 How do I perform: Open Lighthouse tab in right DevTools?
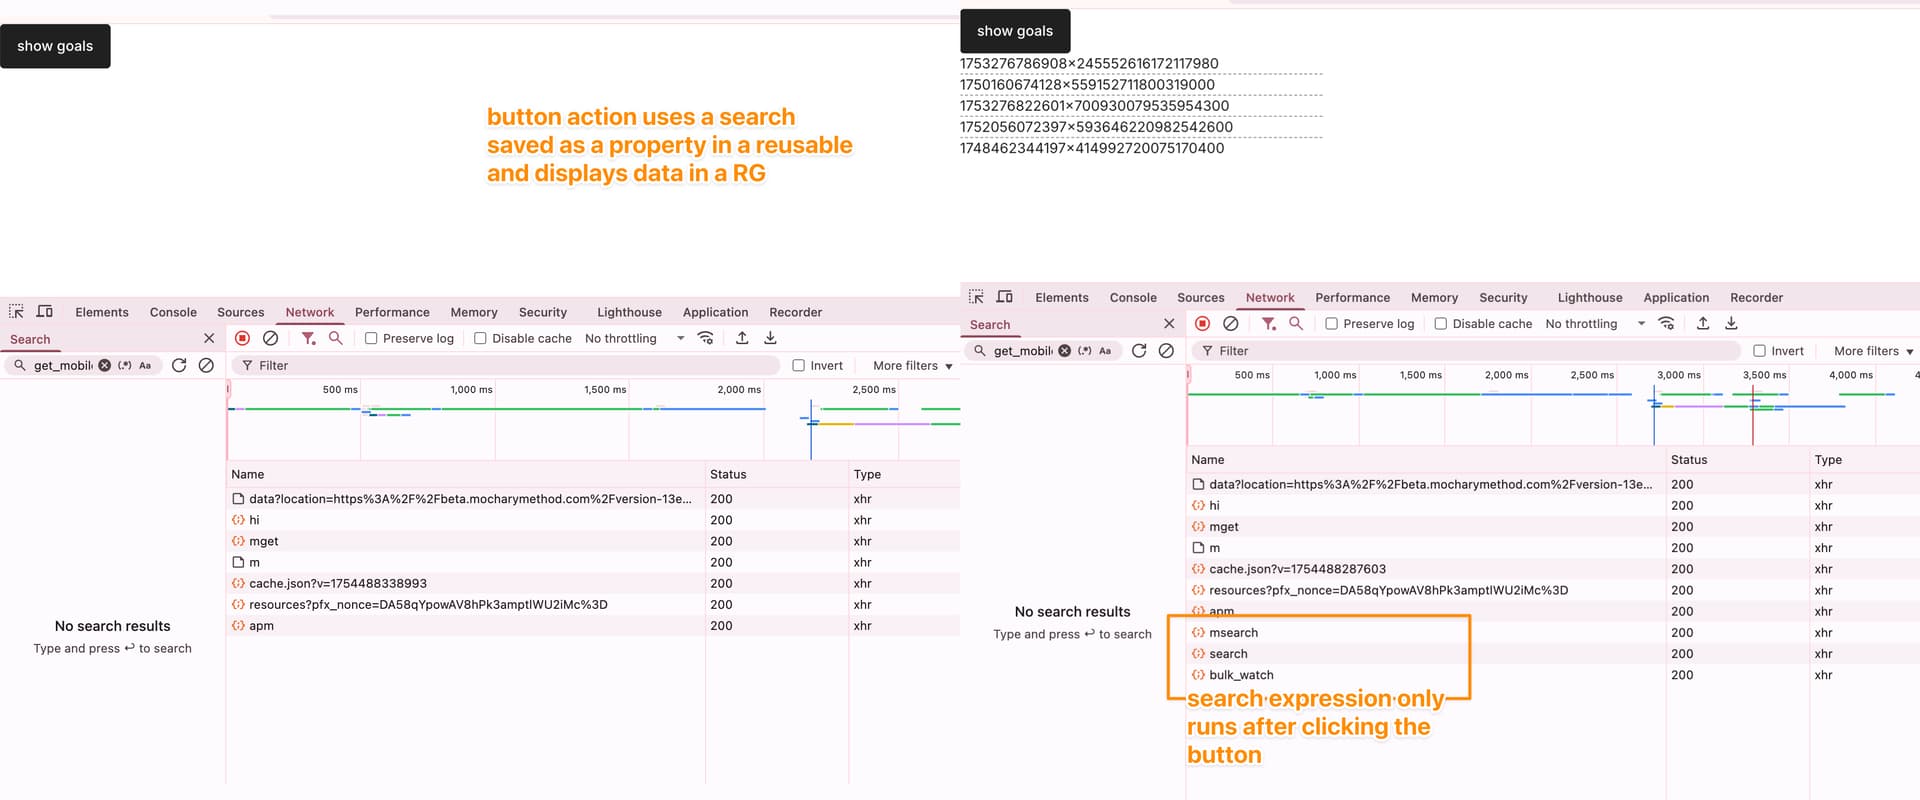(x=1589, y=297)
